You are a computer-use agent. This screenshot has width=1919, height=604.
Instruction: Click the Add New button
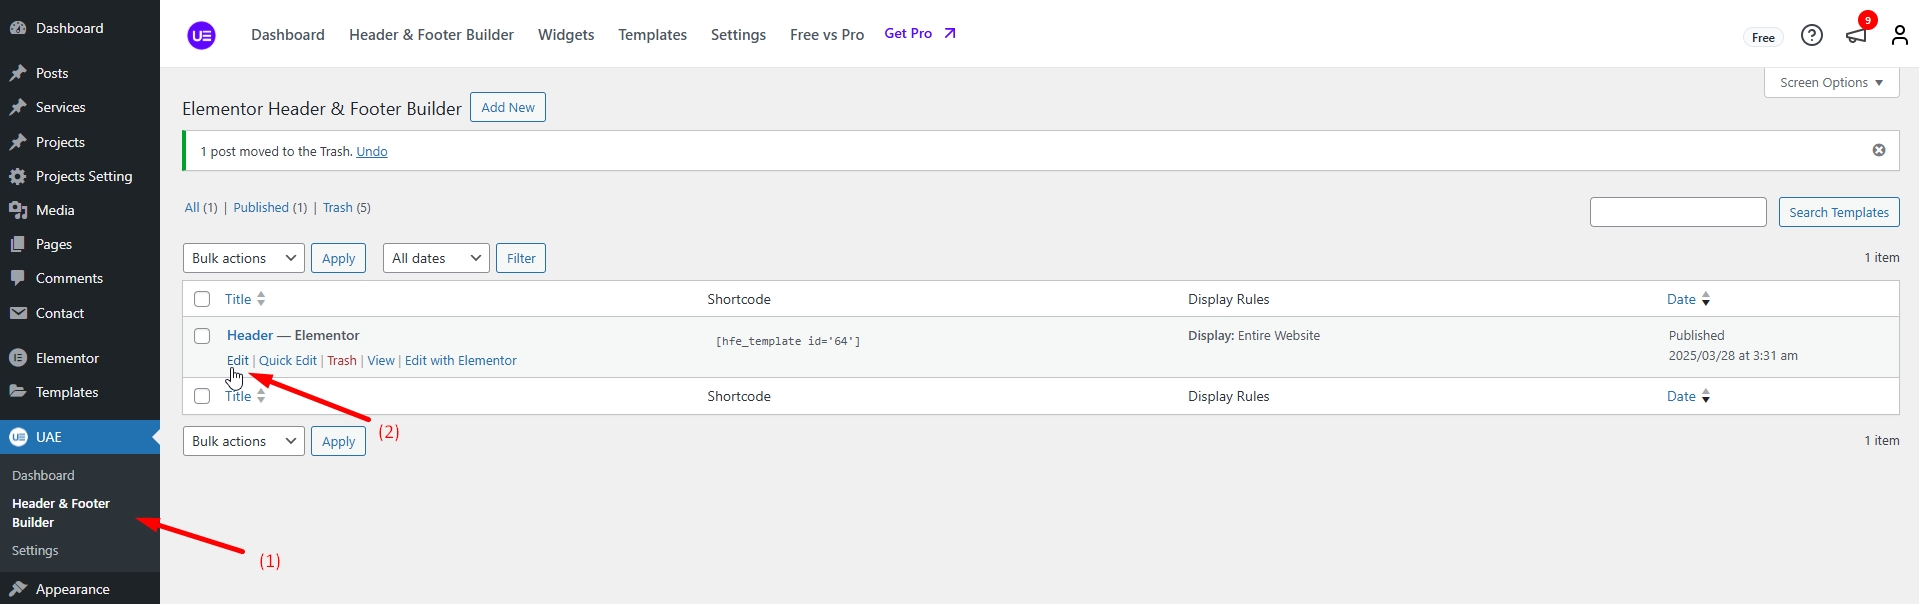507,107
